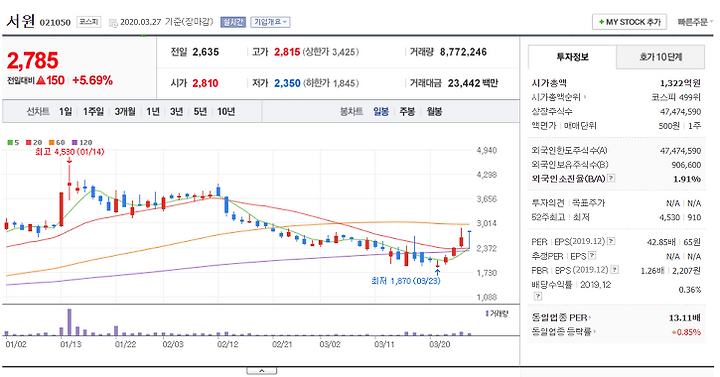The height and width of the screenshot is (377, 720).
Task: Open the 시가총액순위 link
Action: click(x=559, y=97)
